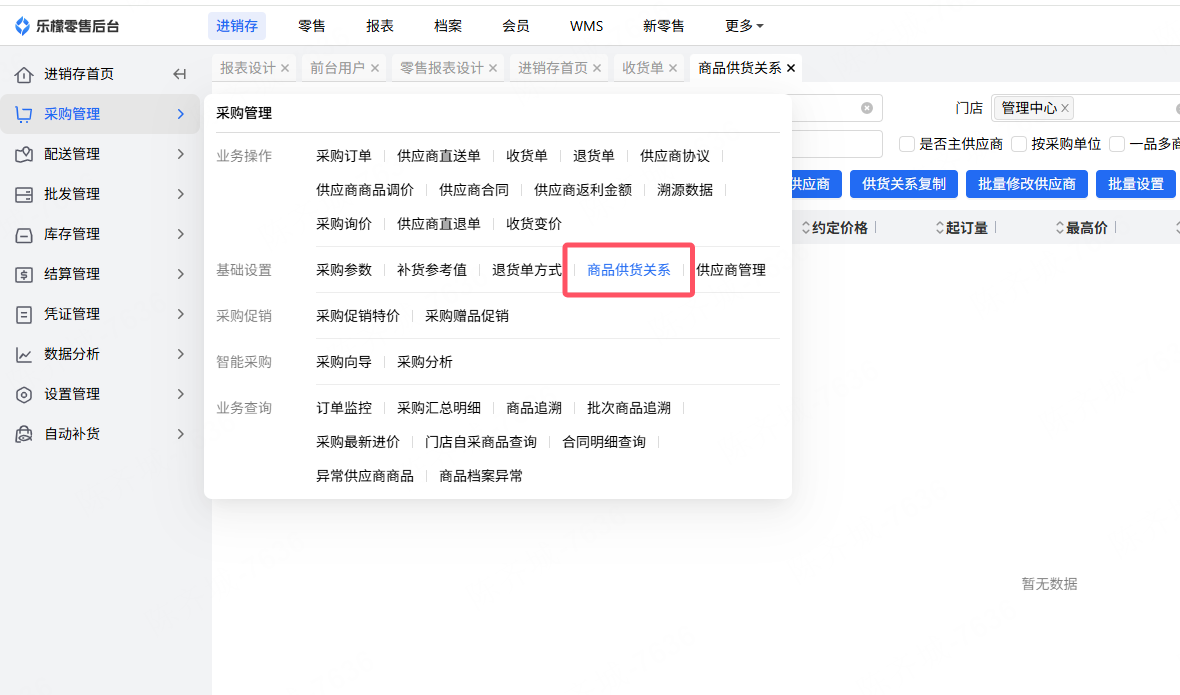Viewport: 1180px width, 695px height.
Task: Expand the 数据分析 sidebar chevron
Action: pos(181,354)
